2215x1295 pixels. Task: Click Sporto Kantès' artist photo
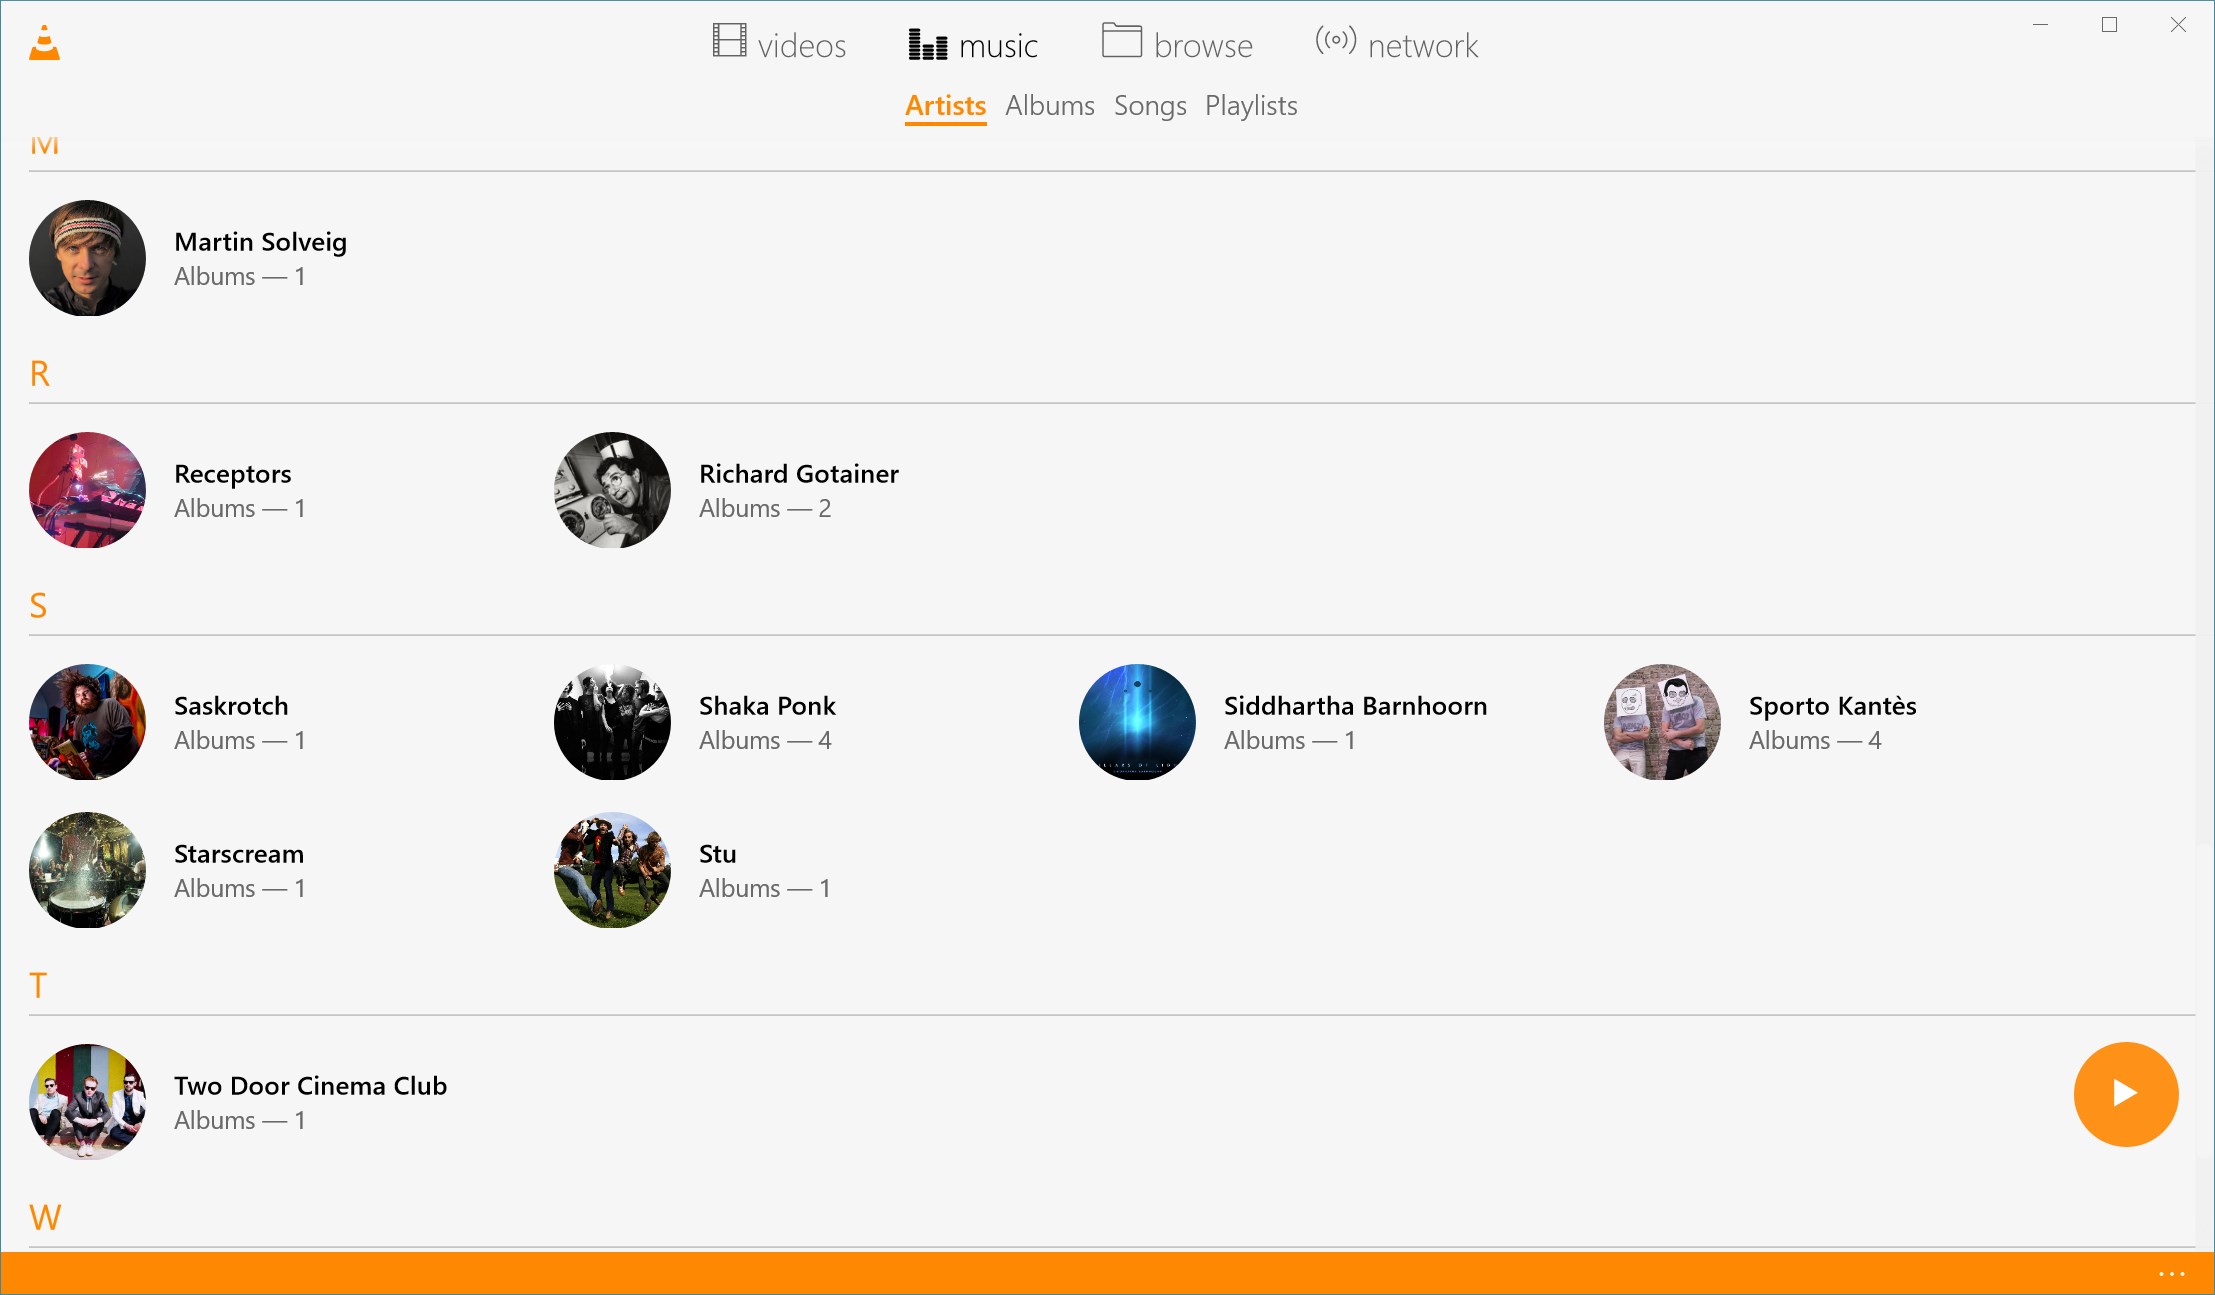click(x=1661, y=722)
